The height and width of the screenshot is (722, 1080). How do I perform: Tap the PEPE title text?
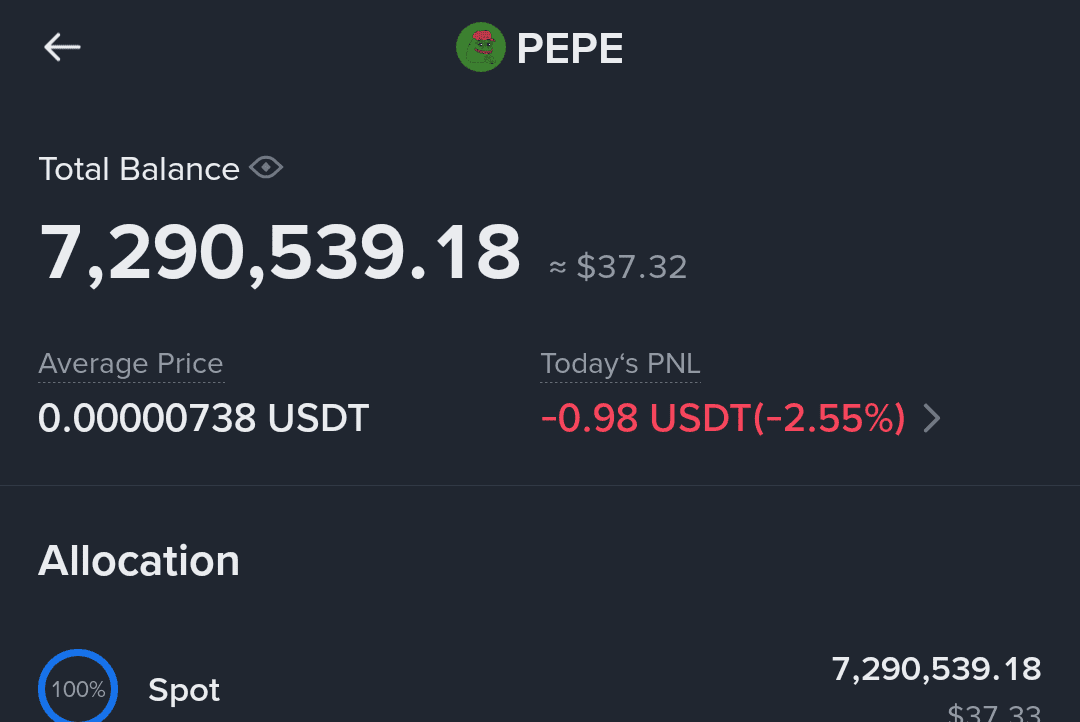click(570, 48)
